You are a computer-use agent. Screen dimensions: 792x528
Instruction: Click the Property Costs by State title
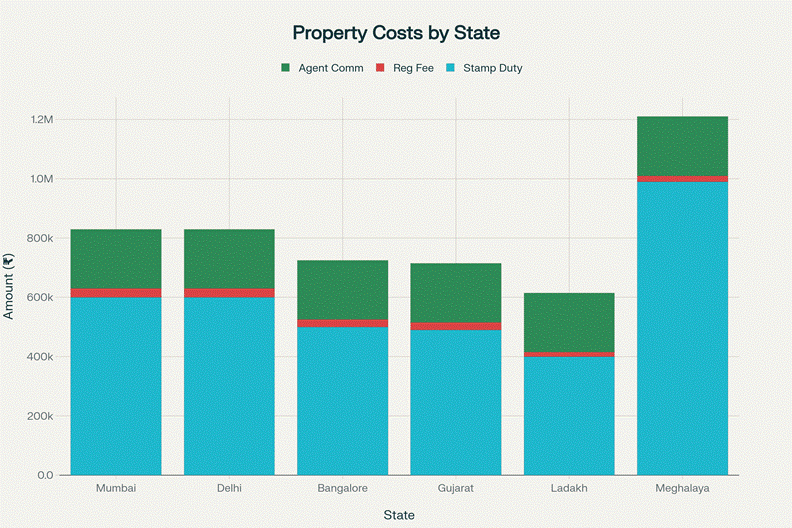coord(395,33)
